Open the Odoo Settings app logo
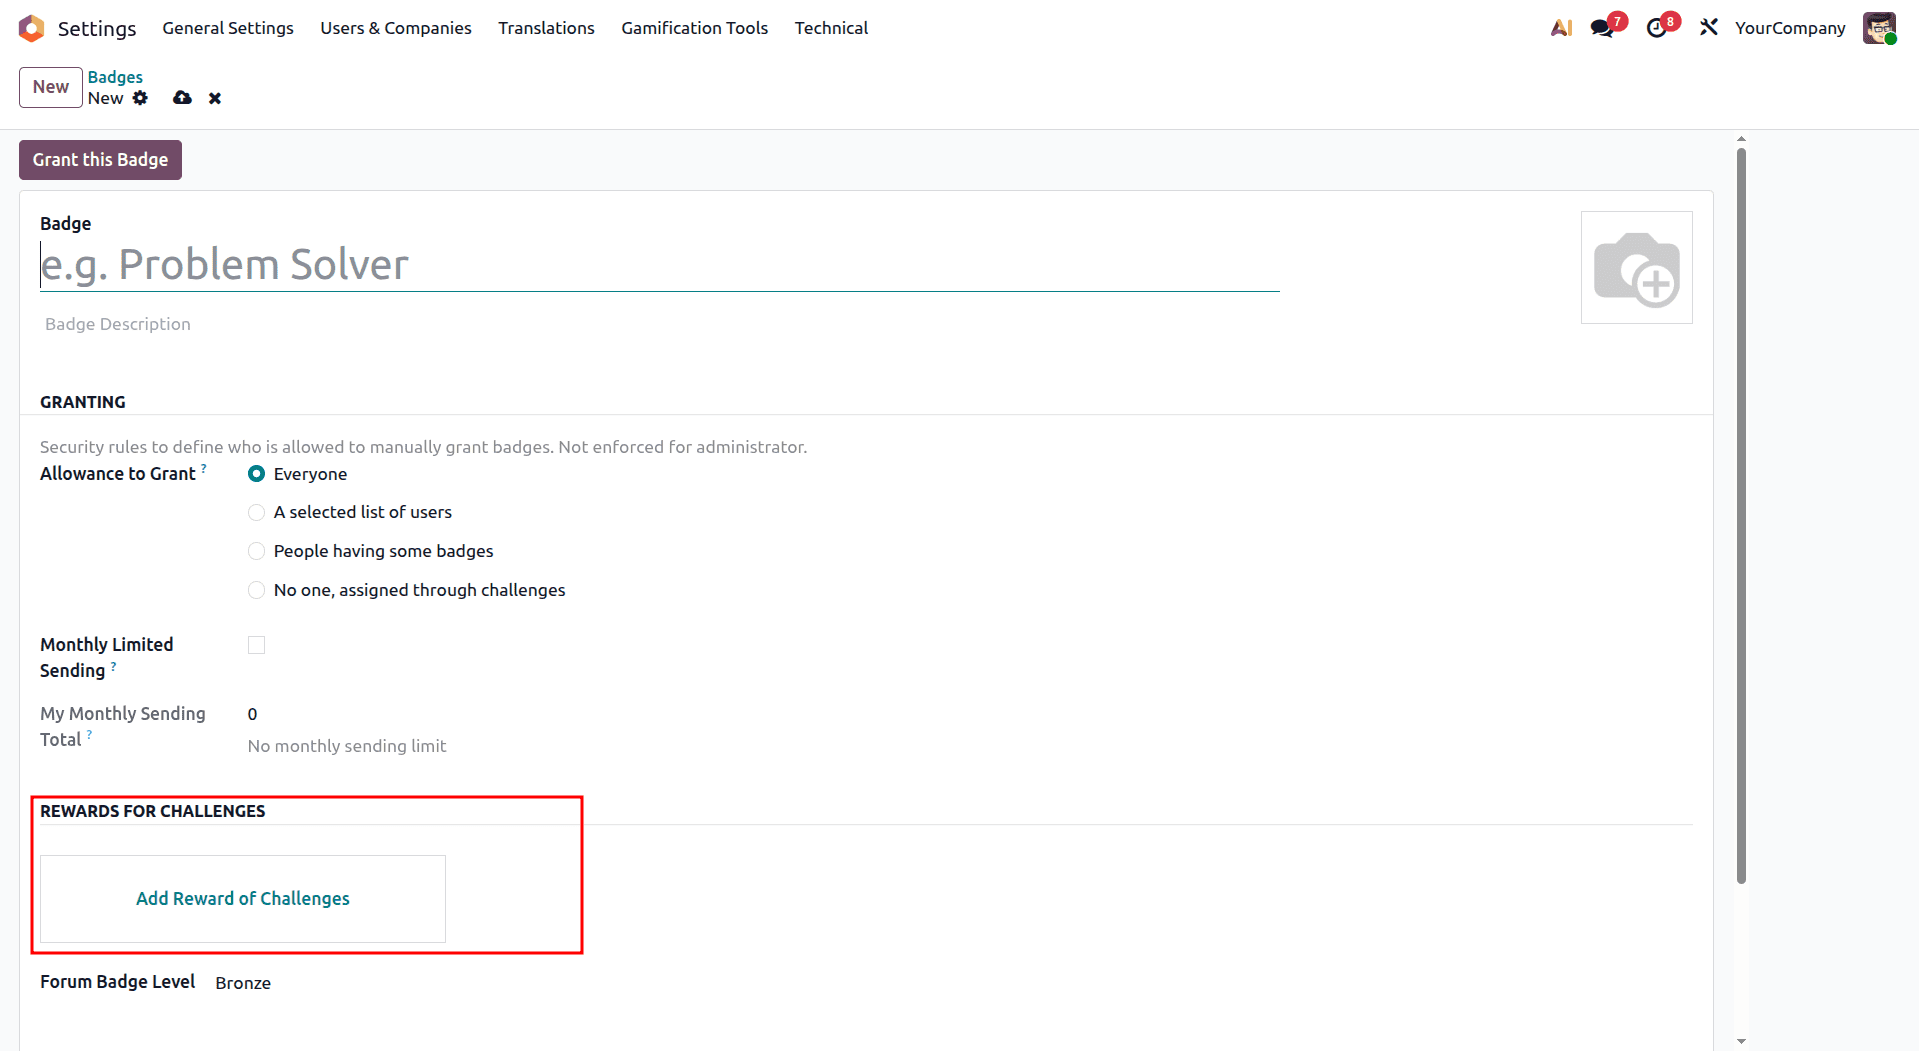Viewport: 1919px width, 1051px height. pyautogui.click(x=31, y=28)
